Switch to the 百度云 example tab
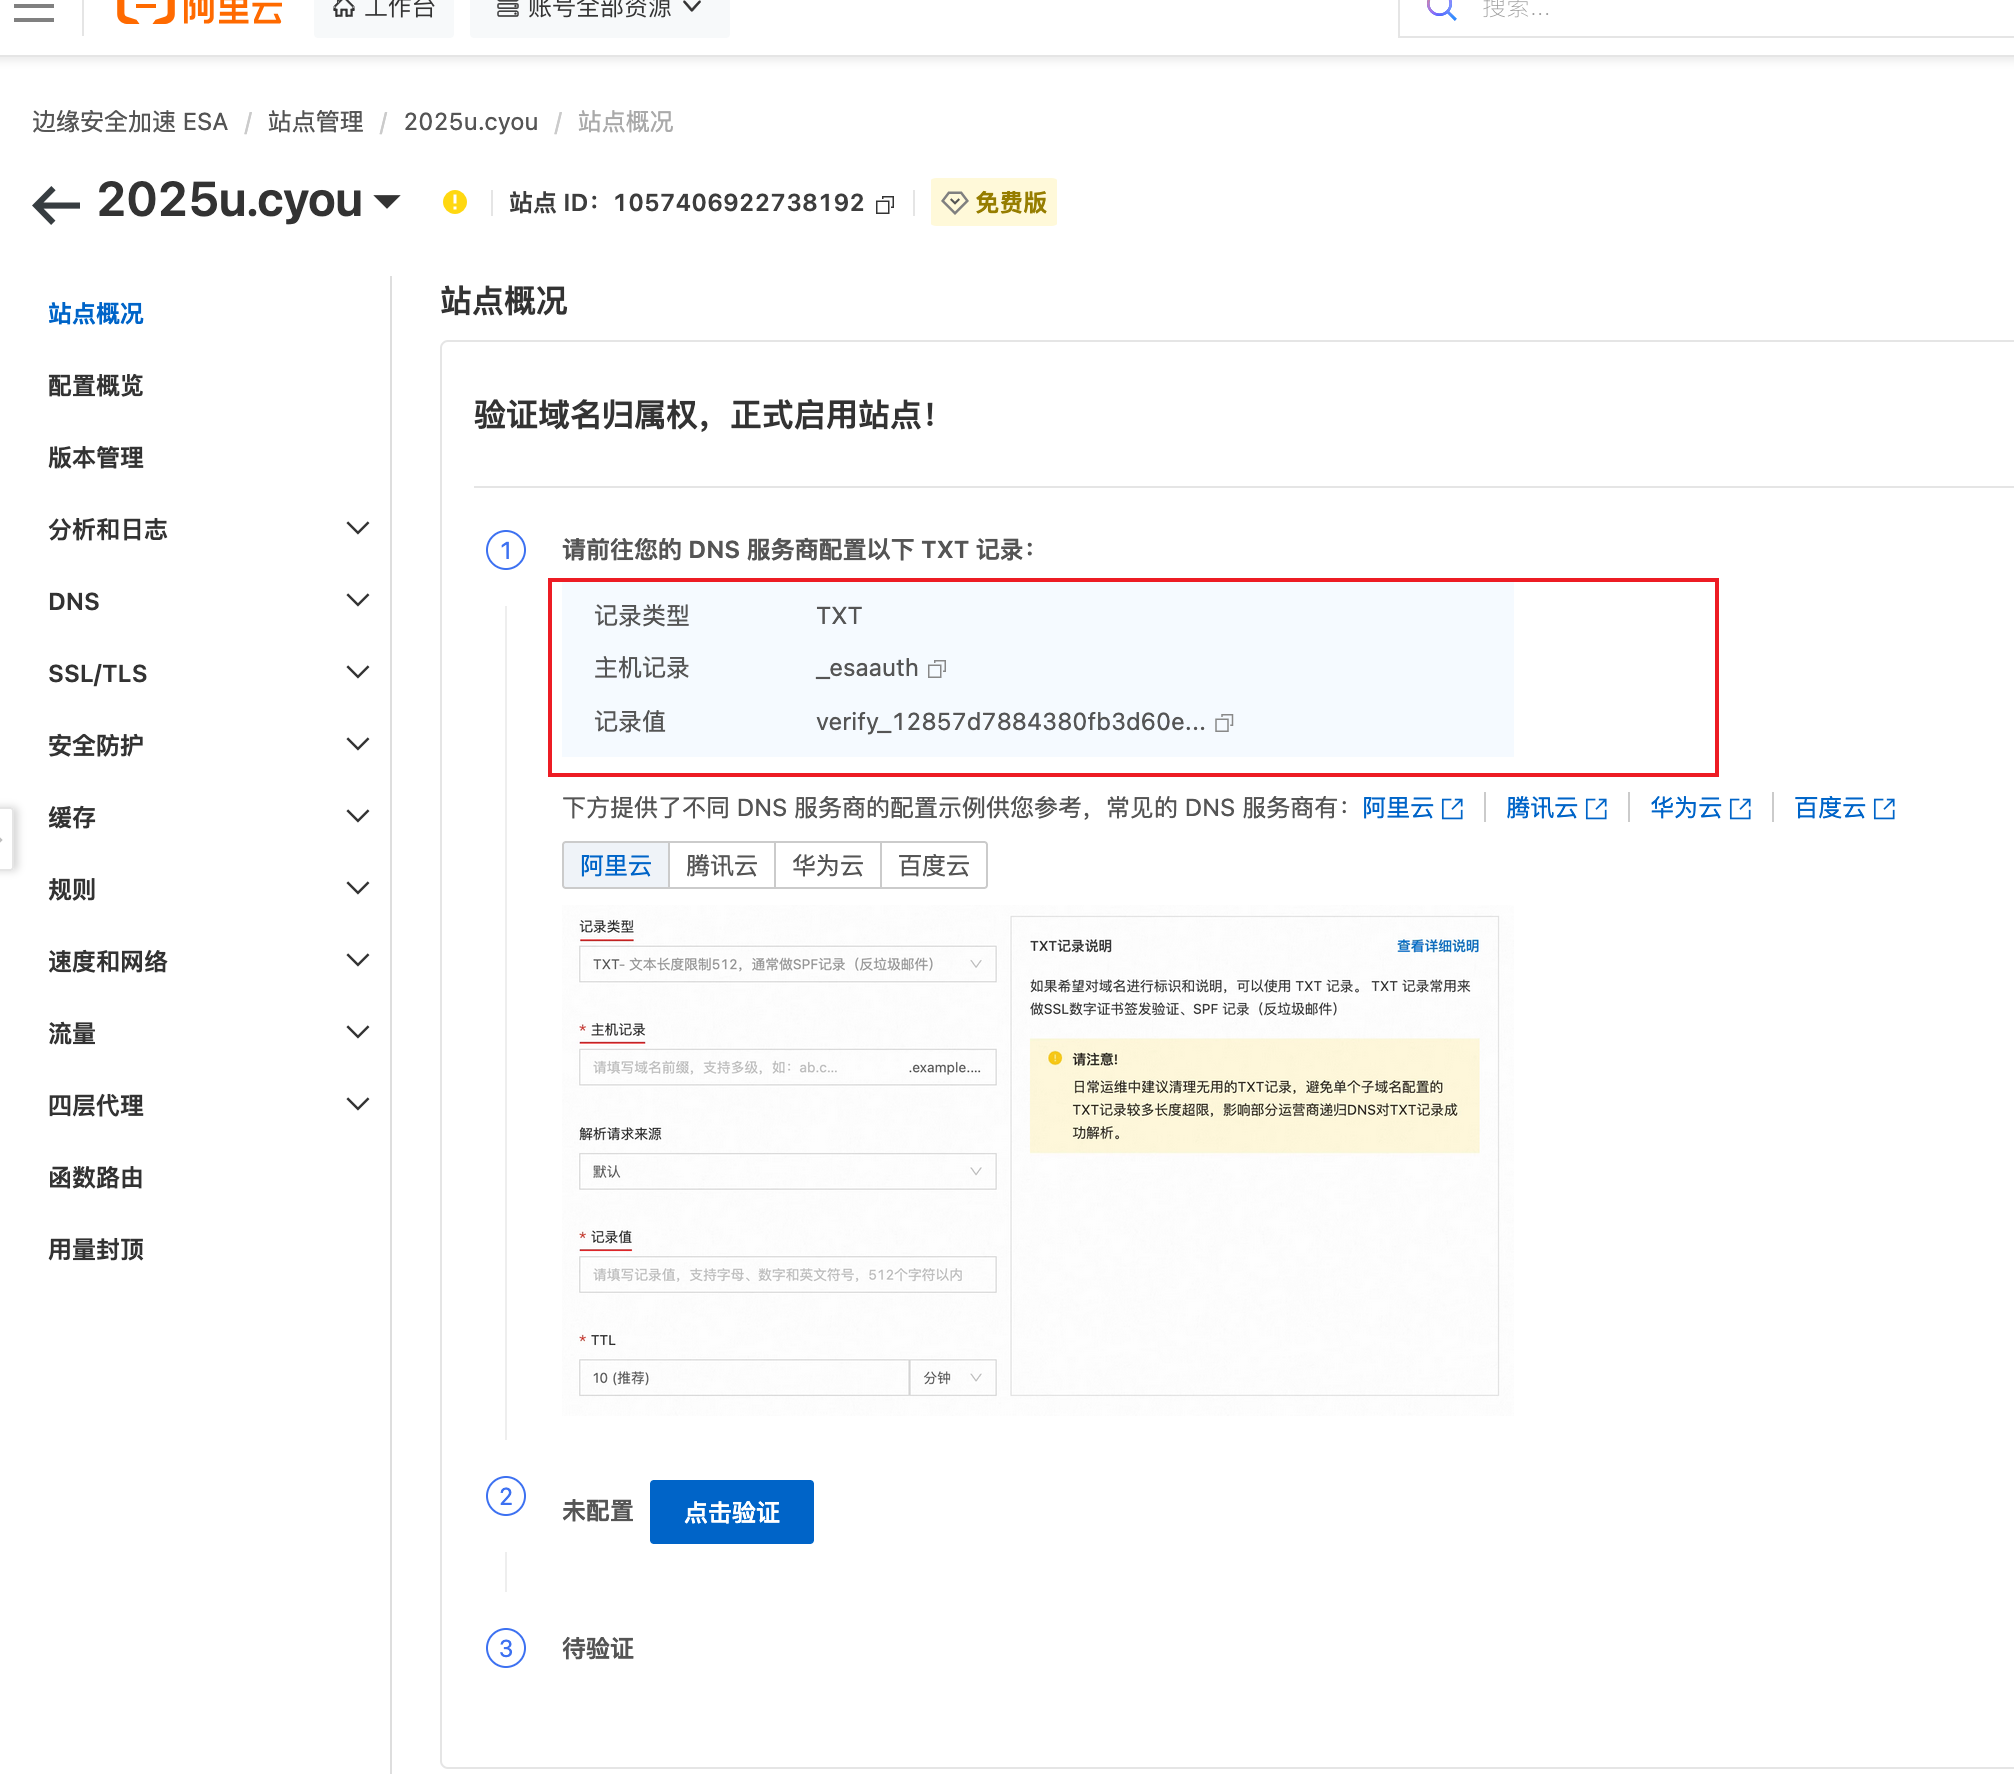 click(x=932, y=865)
